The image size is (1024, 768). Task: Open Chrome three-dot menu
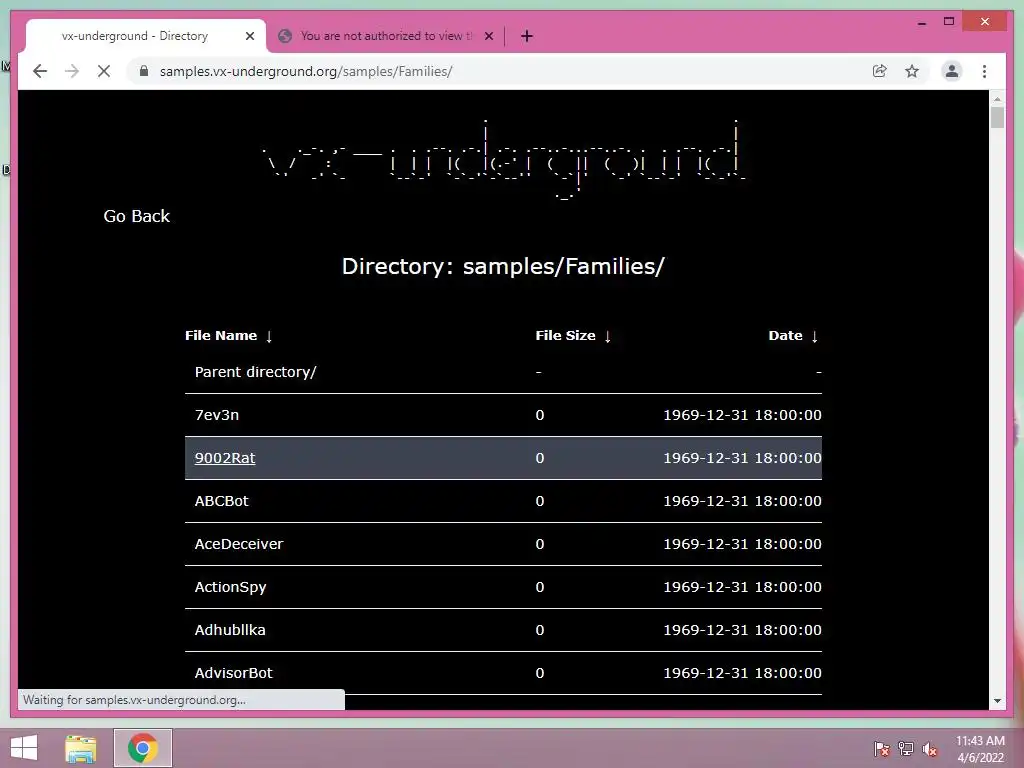coord(984,71)
